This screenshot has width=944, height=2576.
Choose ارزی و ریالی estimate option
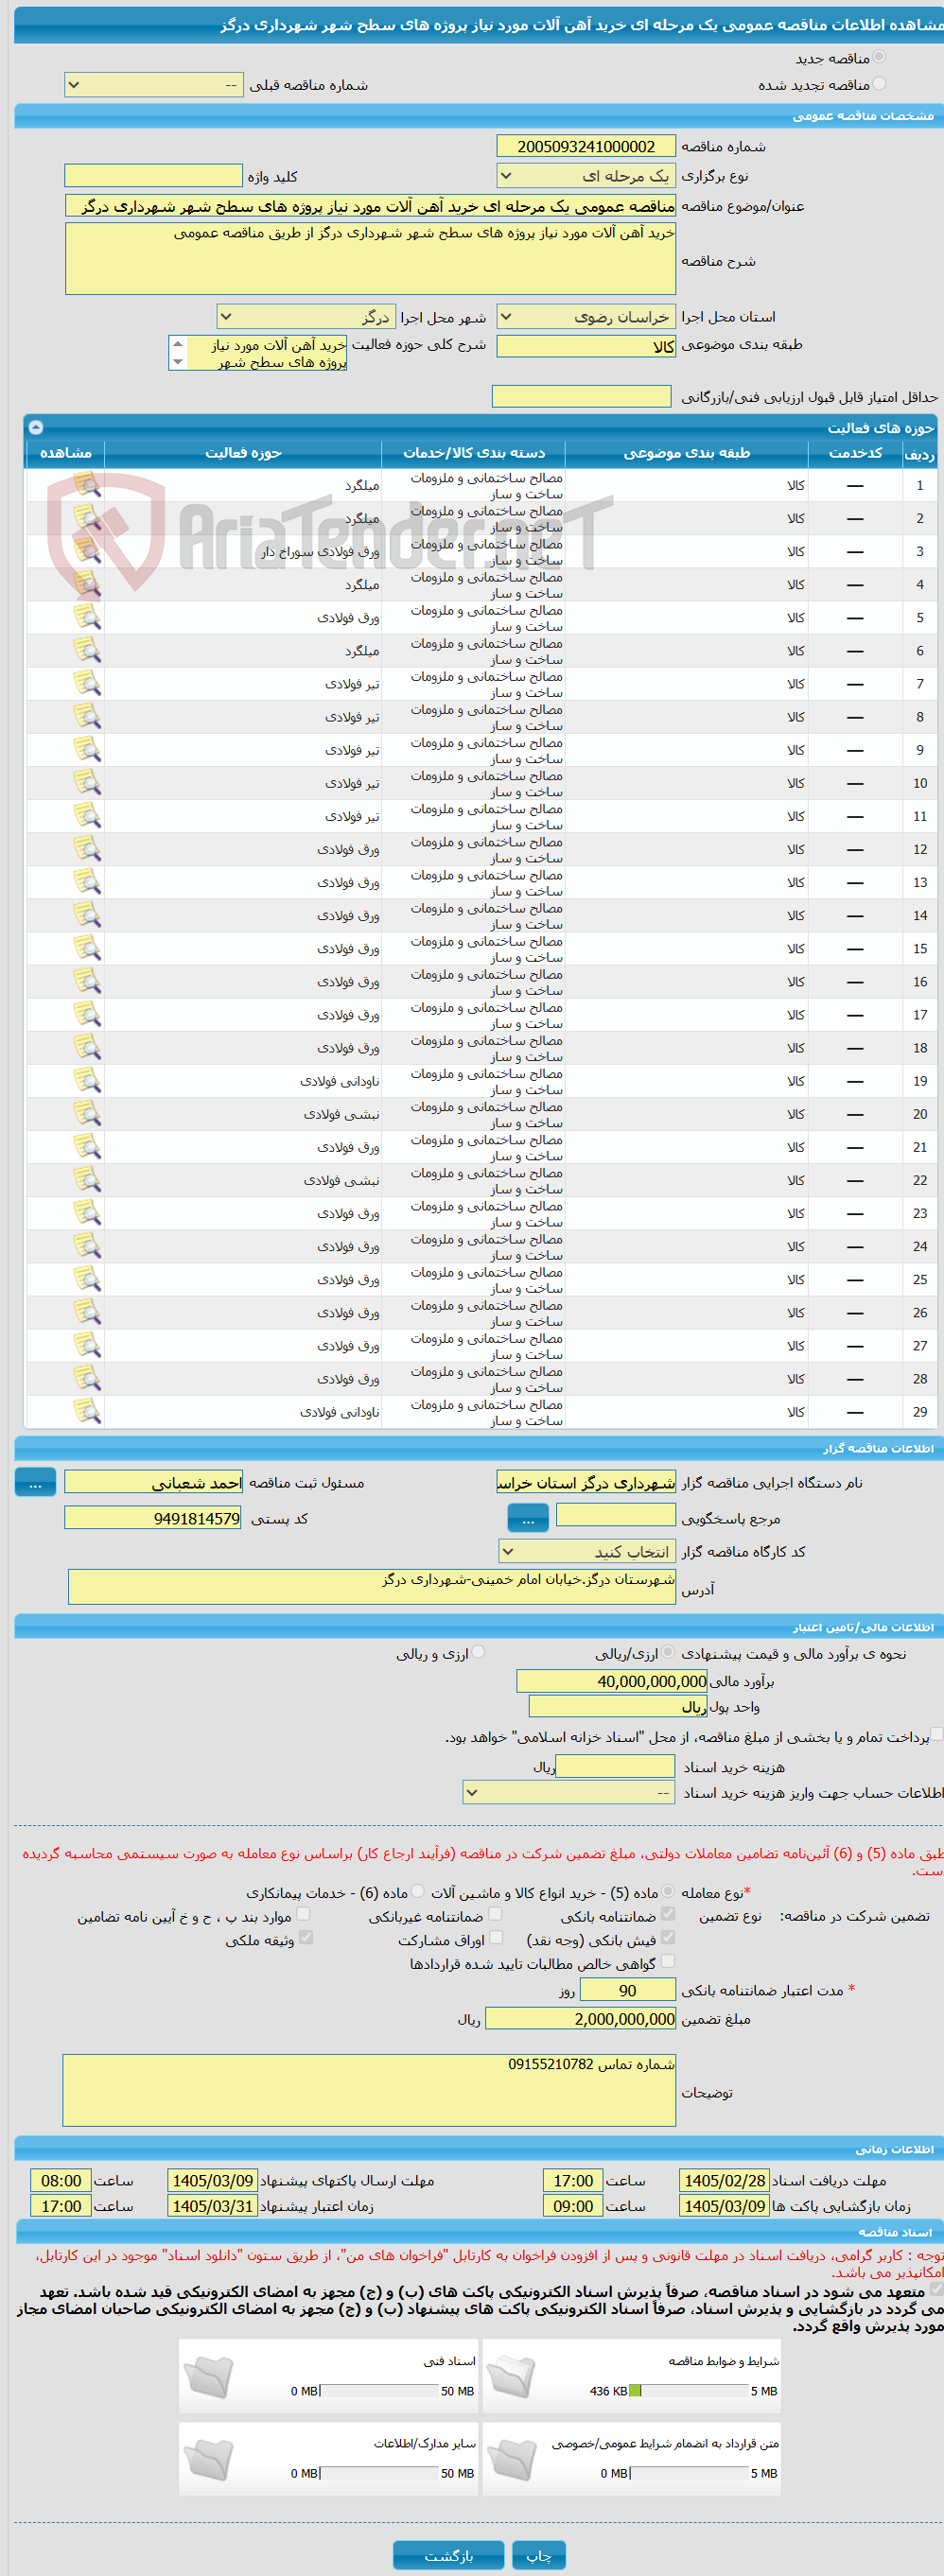478,1653
